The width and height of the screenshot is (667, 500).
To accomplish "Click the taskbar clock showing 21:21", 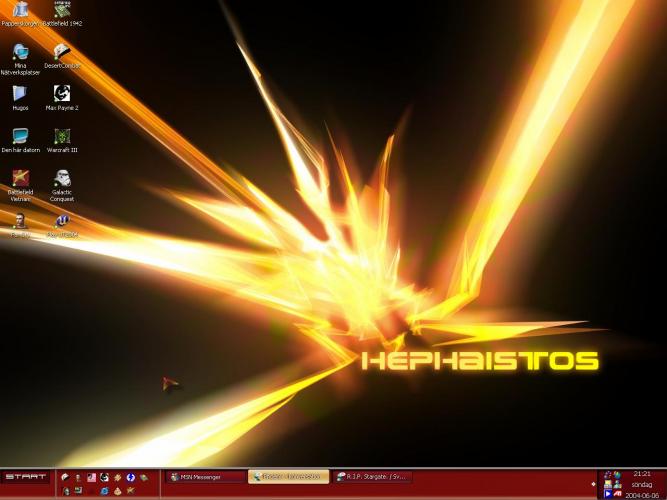I will pyautogui.click(x=641, y=473).
